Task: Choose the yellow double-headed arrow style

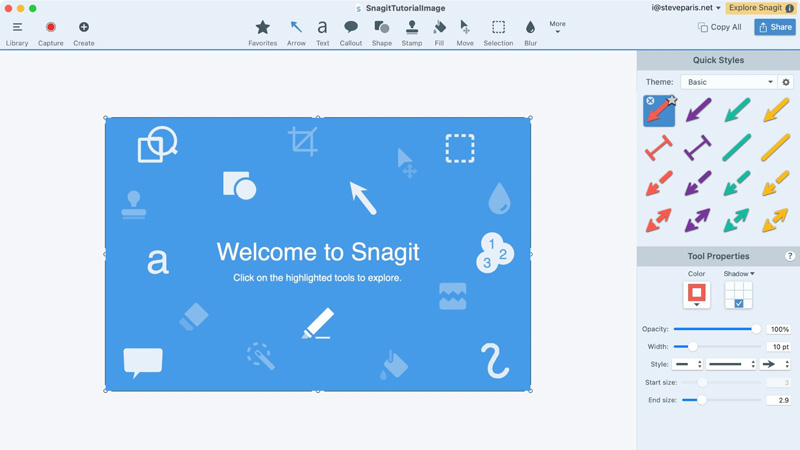Action: [776, 220]
